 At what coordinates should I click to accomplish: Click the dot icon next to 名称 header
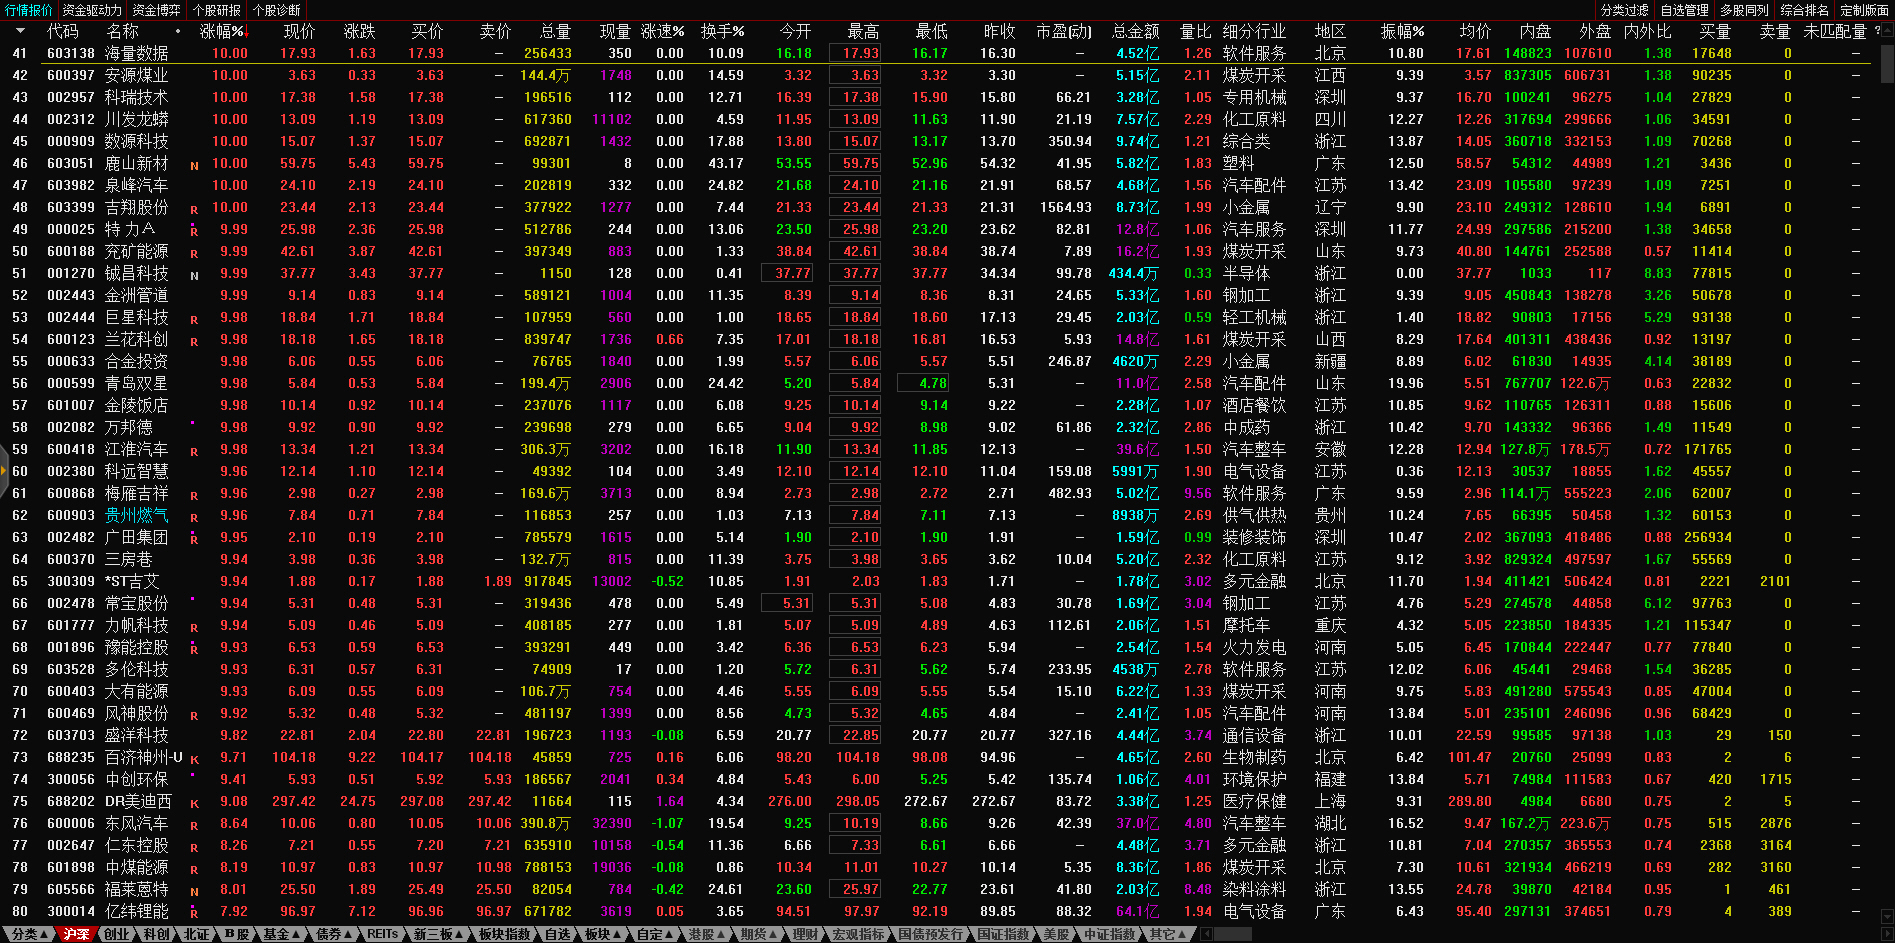[178, 31]
